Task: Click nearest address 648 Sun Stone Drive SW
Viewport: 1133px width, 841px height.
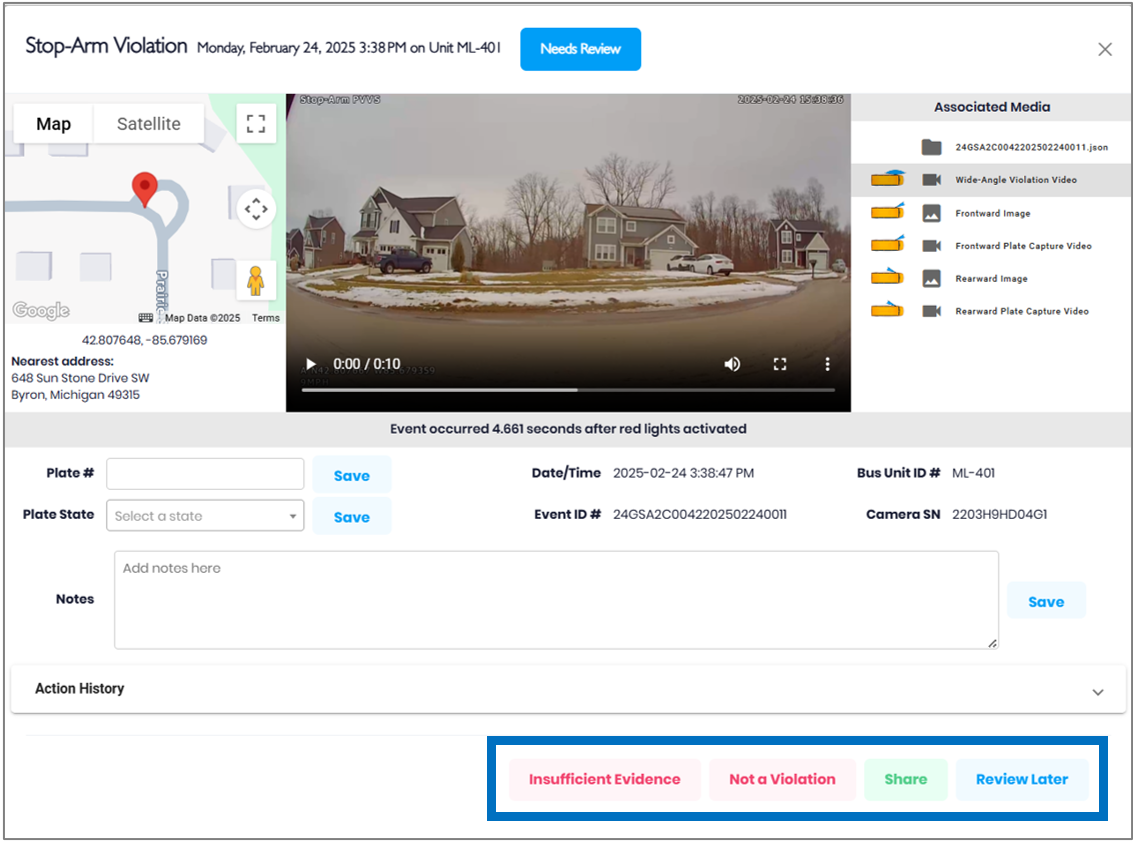Action: click(80, 378)
